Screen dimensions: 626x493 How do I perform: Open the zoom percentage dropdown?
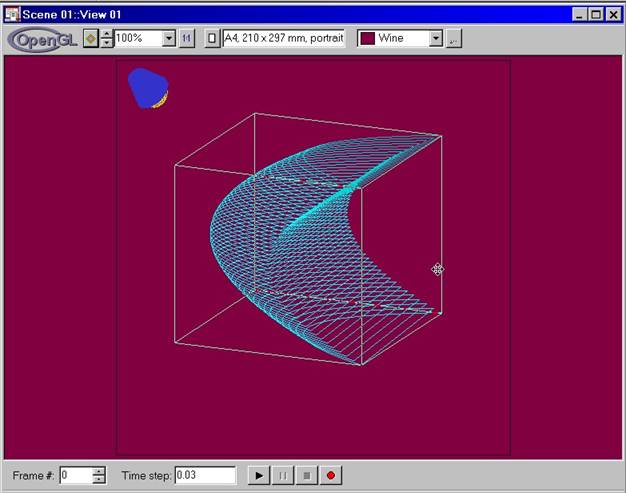(x=166, y=38)
